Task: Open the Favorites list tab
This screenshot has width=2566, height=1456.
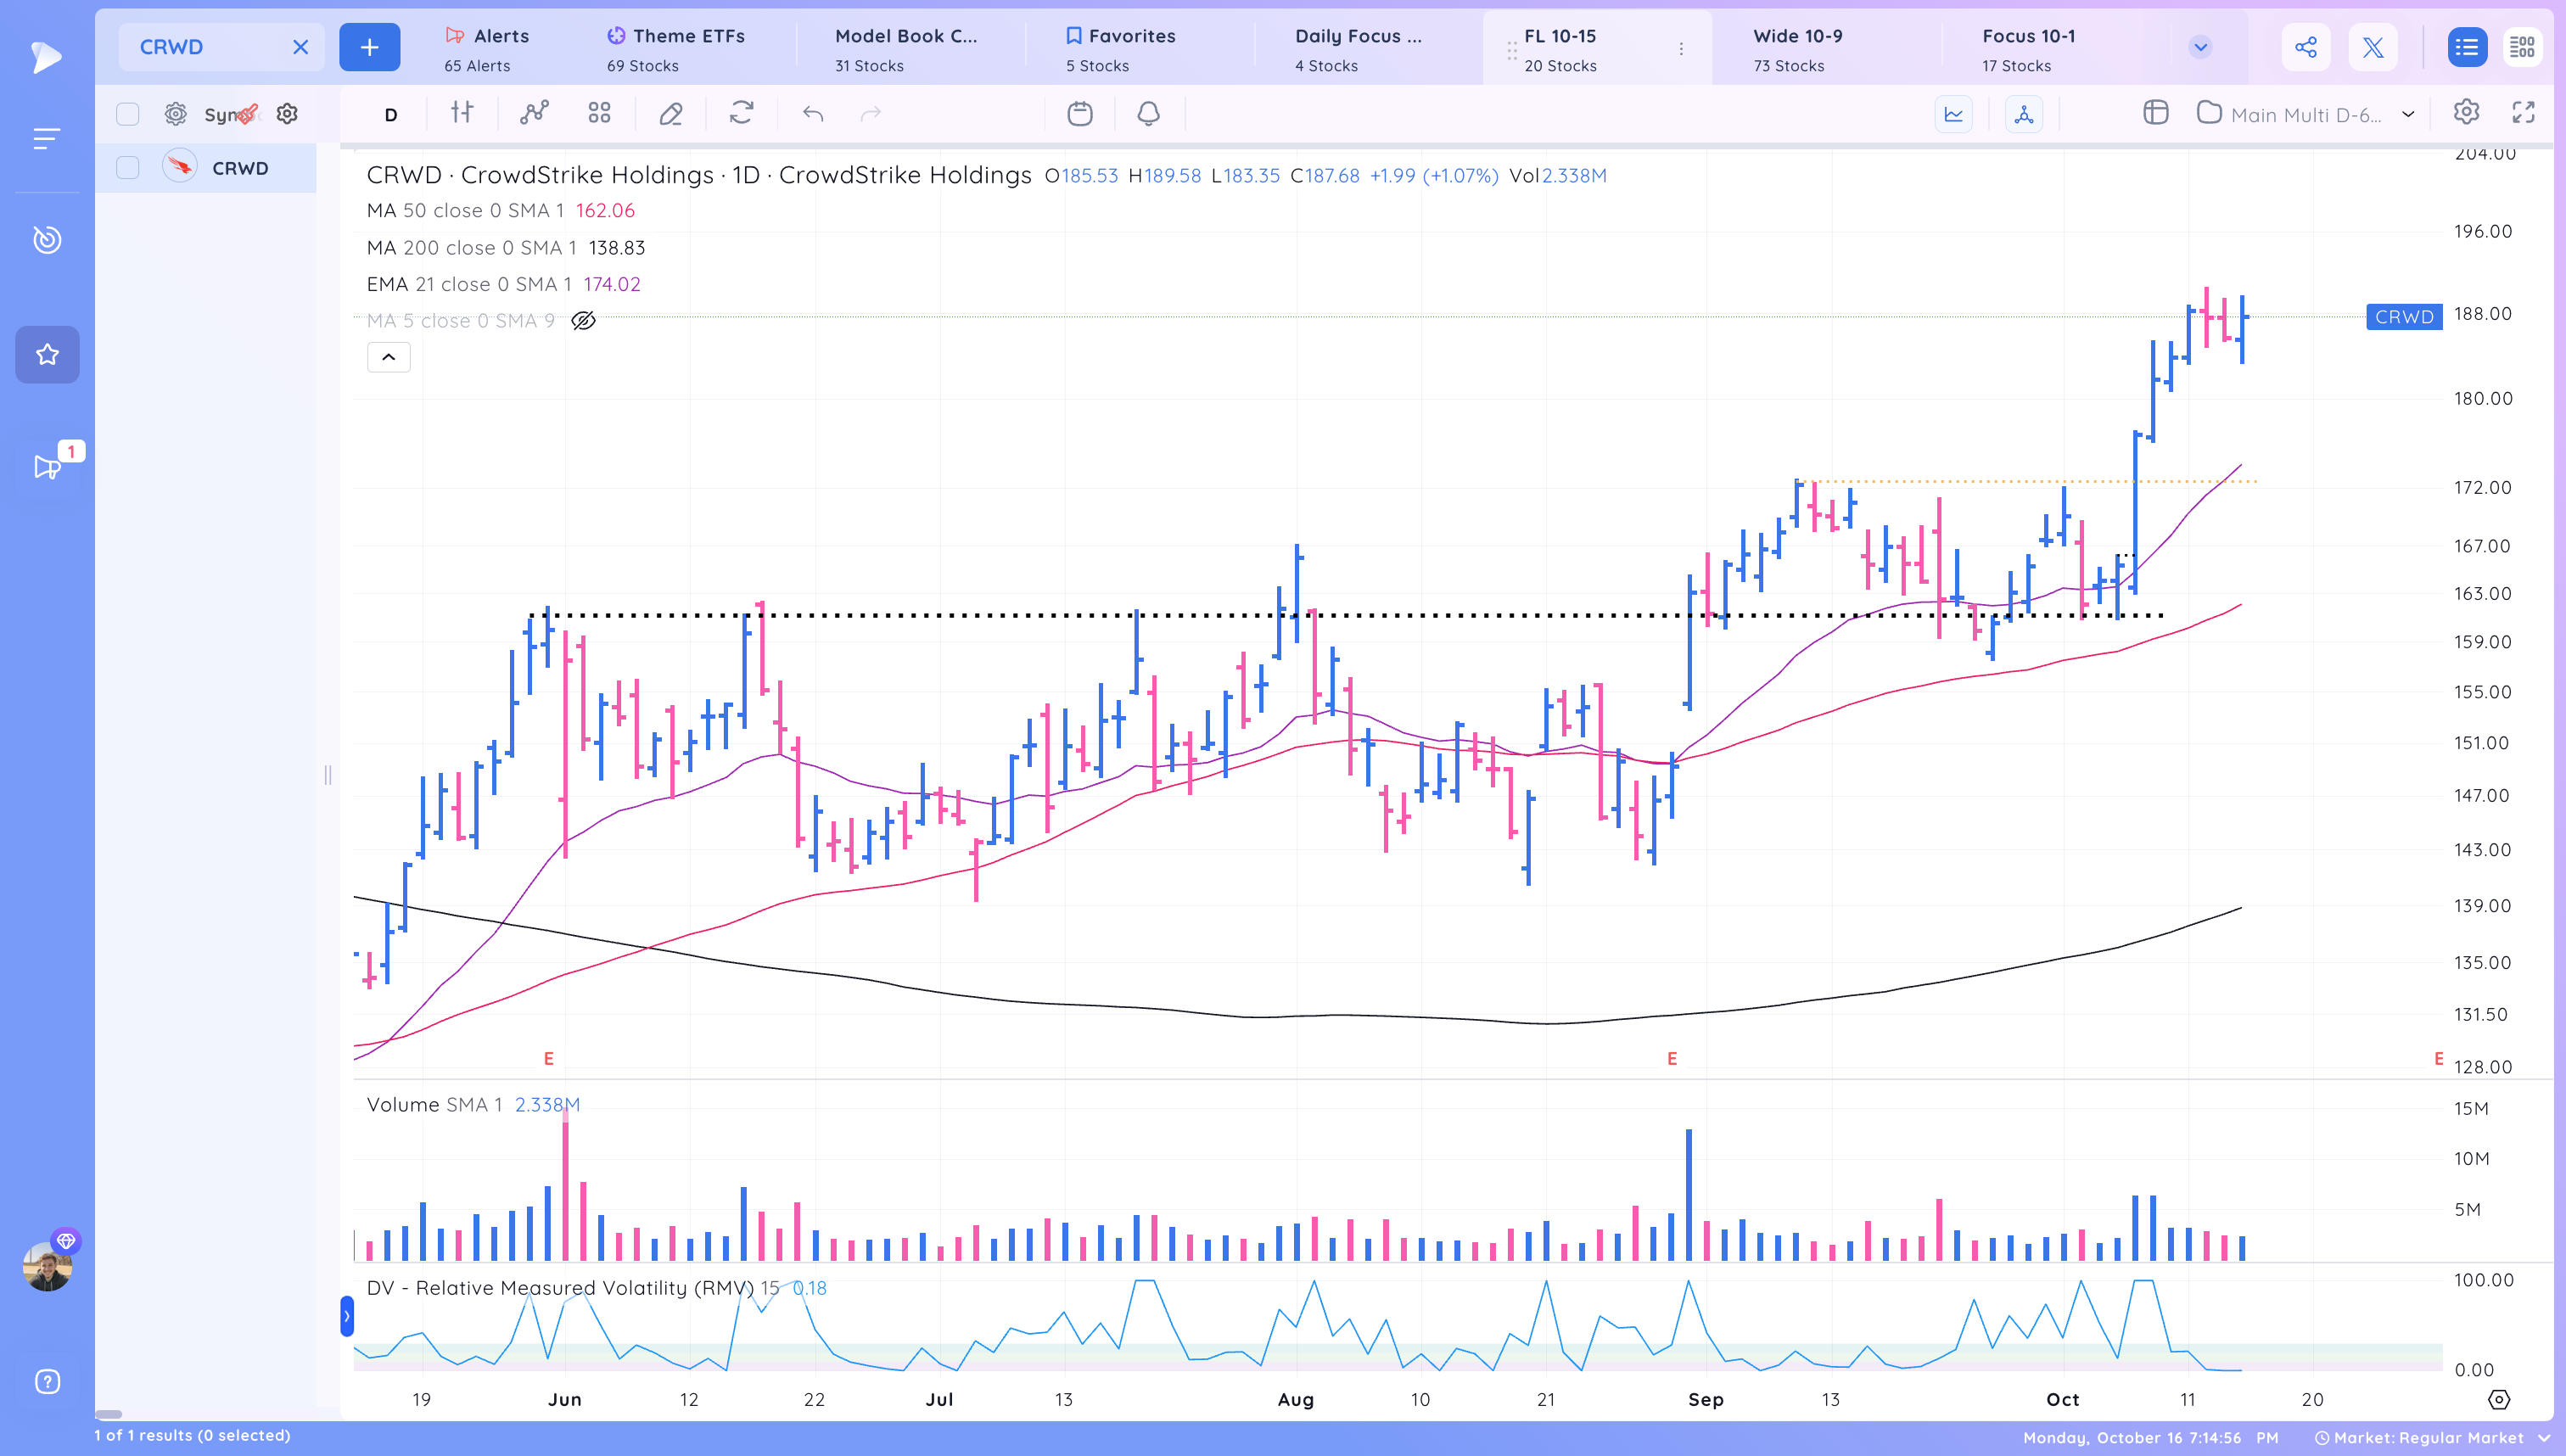Action: point(1120,49)
